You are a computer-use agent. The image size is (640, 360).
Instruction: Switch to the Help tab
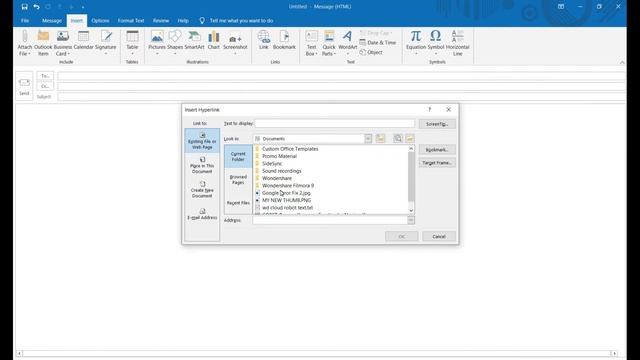point(183,20)
